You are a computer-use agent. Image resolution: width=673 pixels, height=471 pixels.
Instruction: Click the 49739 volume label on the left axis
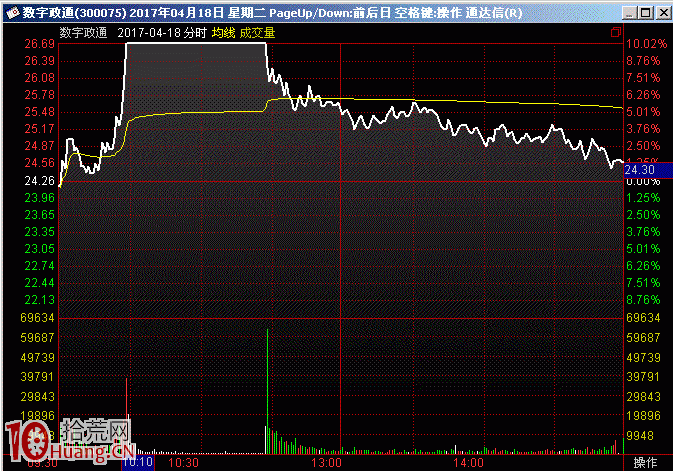(x=38, y=357)
